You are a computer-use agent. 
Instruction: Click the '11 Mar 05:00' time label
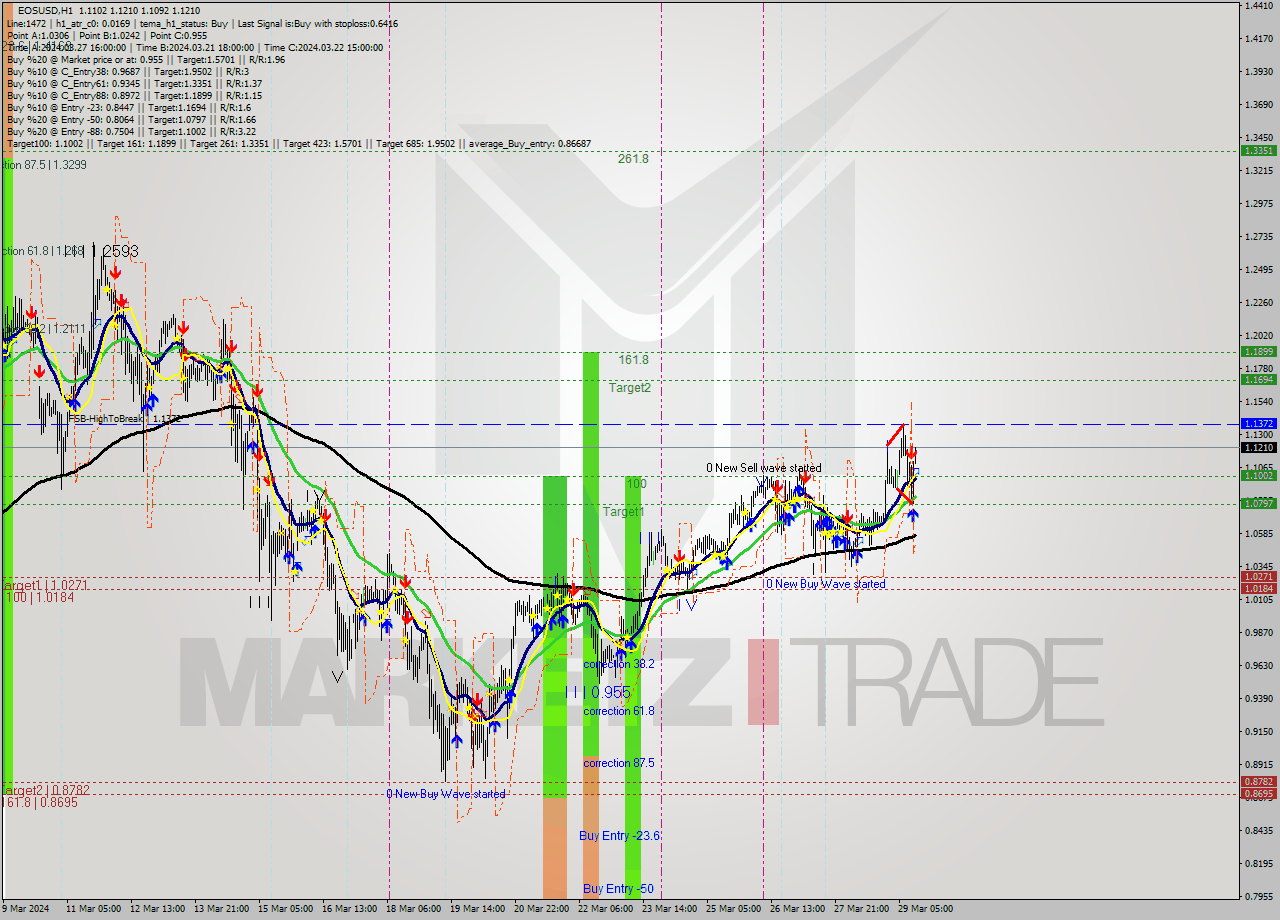tap(93, 909)
